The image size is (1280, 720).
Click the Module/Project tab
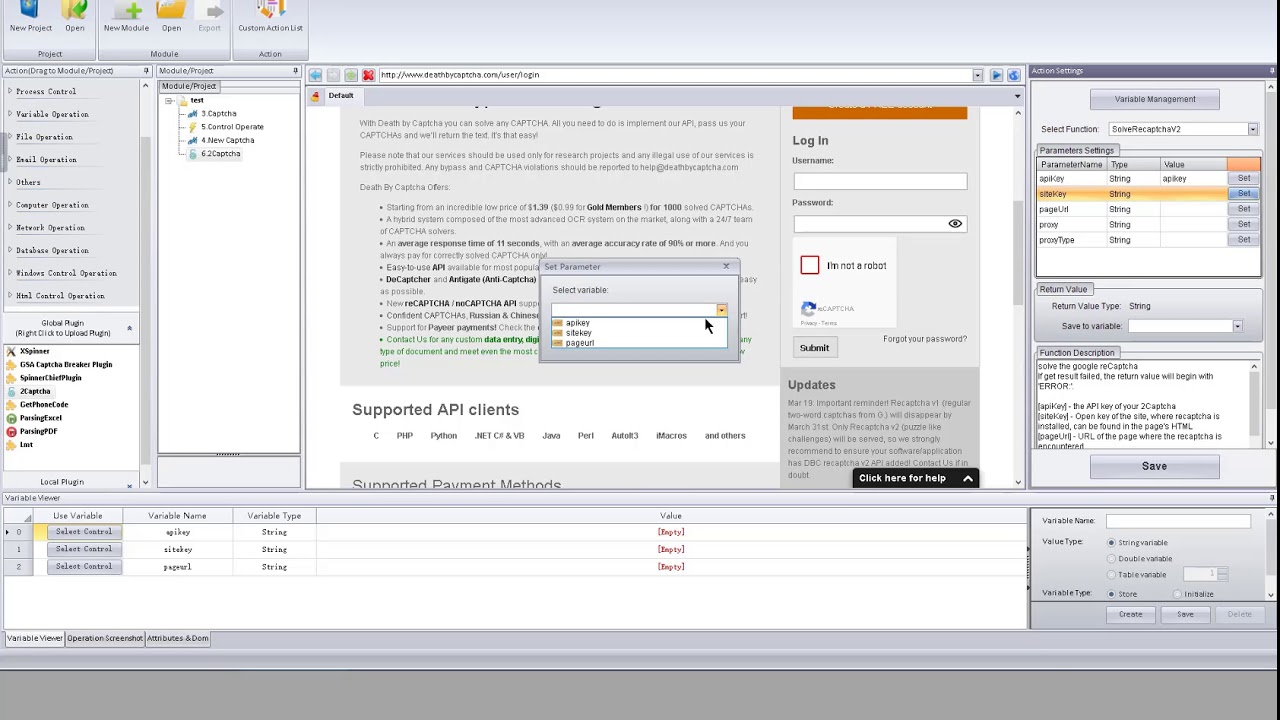point(188,86)
